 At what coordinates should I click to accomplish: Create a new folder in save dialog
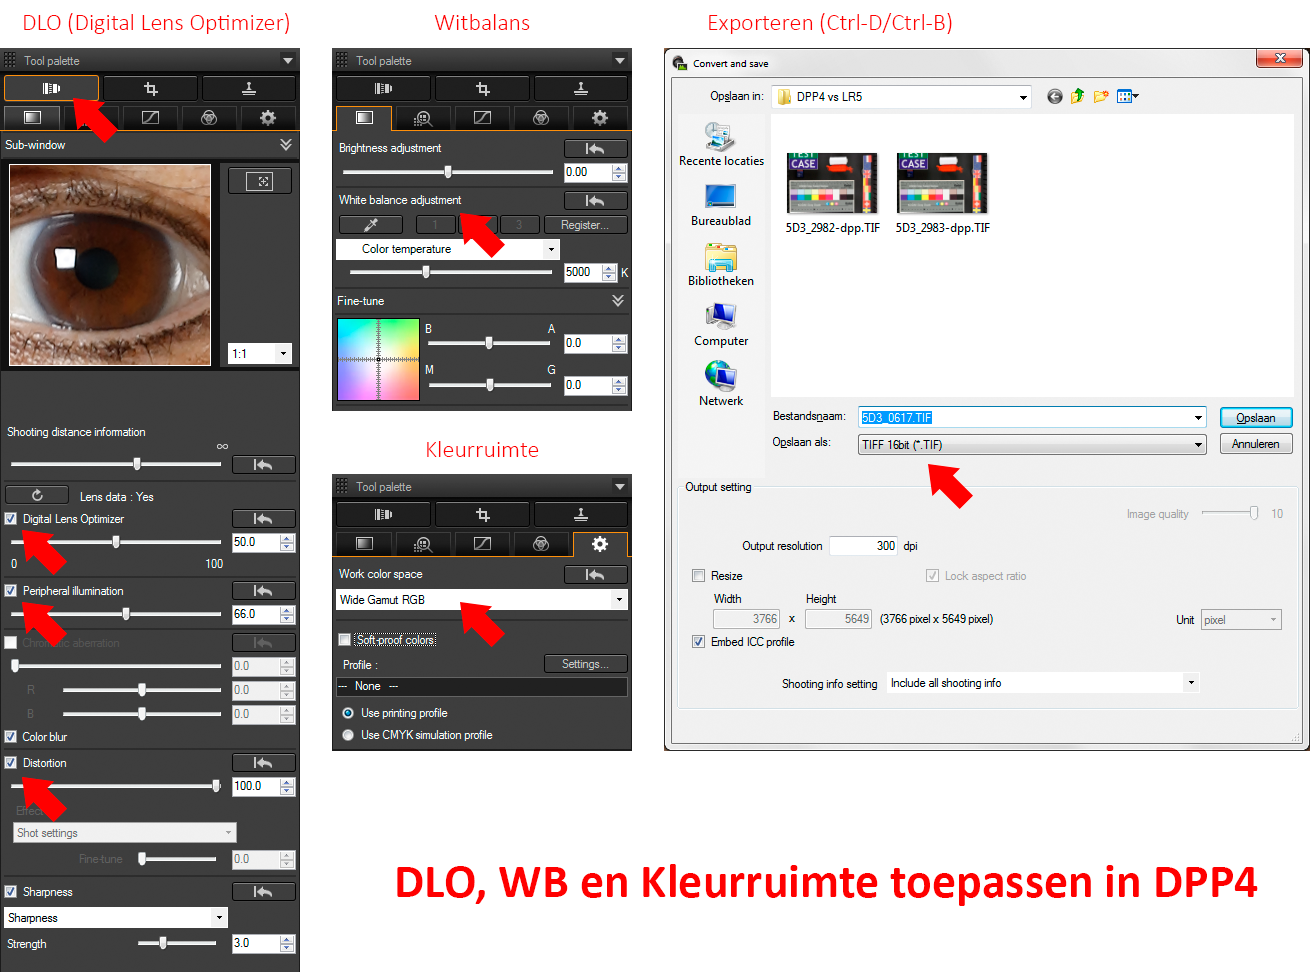click(1101, 97)
